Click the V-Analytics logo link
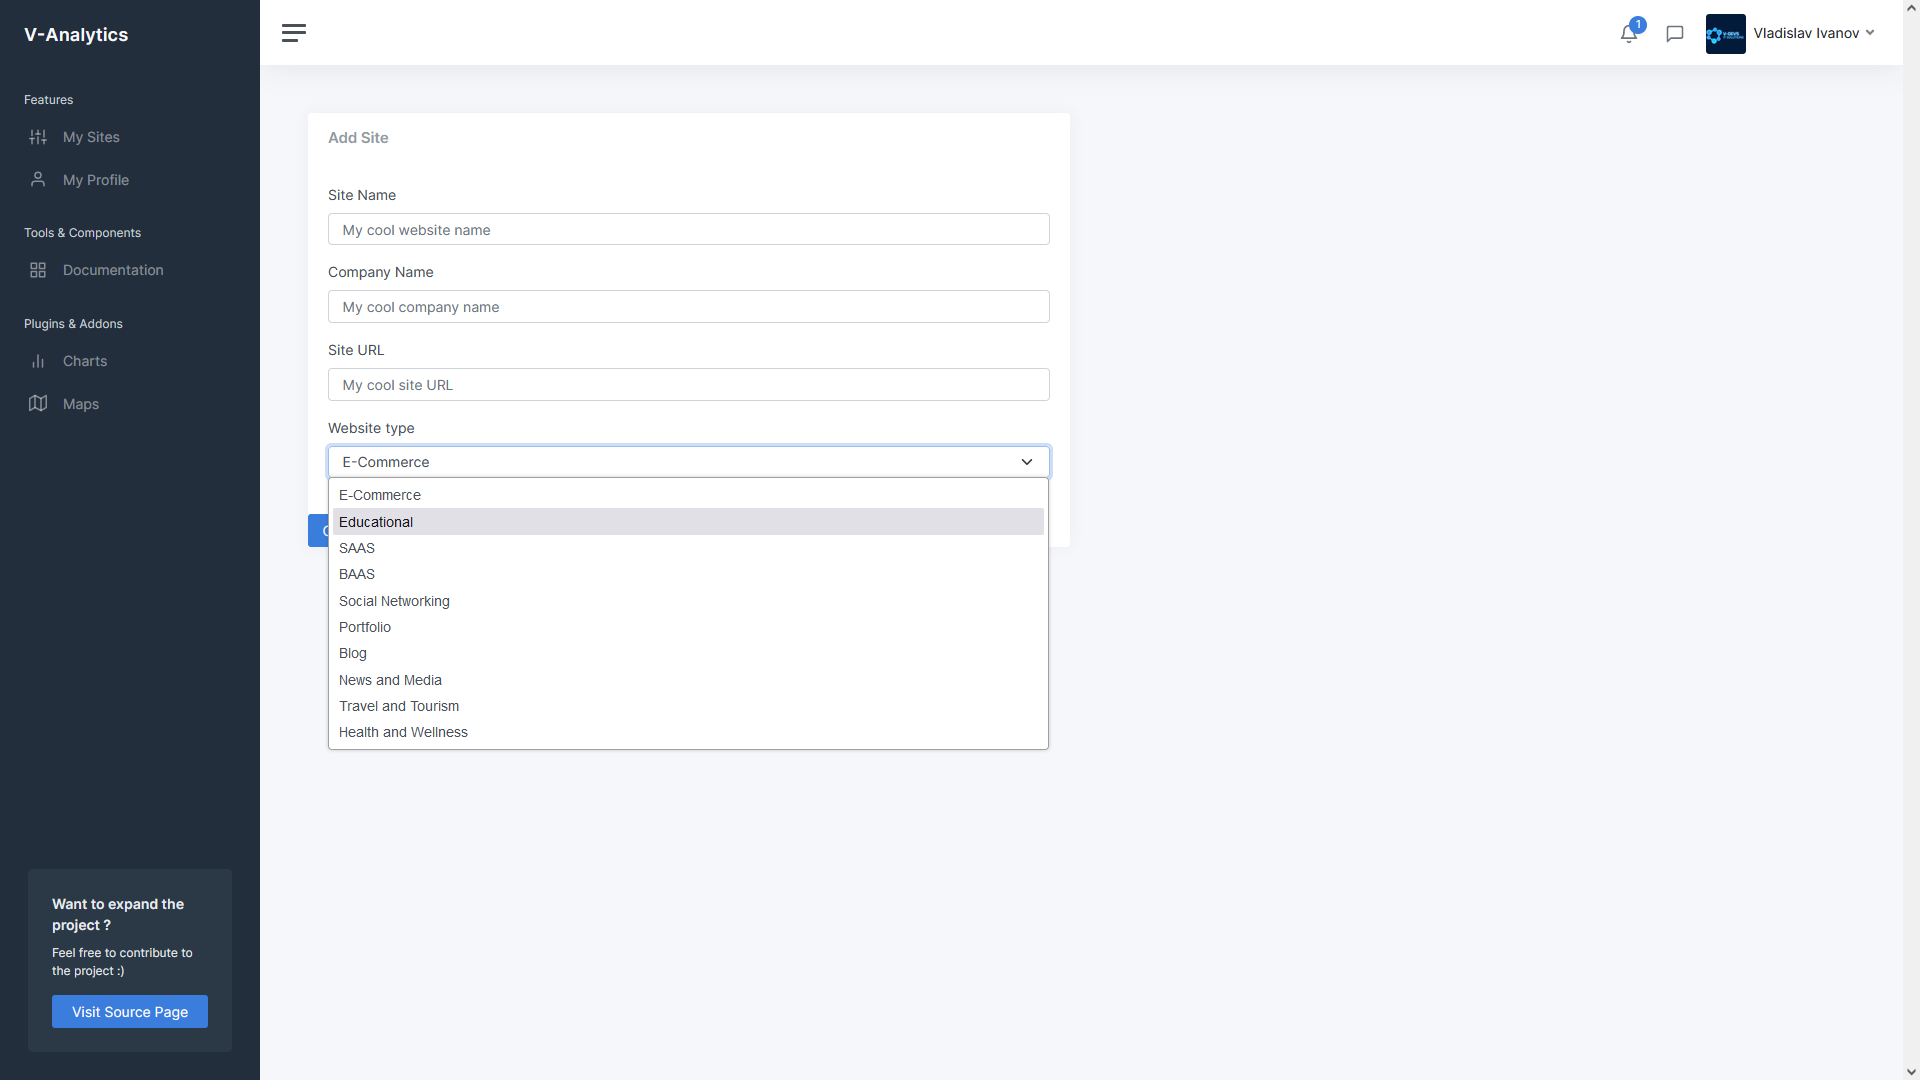The image size is (1920, 1080). point(76,35)
